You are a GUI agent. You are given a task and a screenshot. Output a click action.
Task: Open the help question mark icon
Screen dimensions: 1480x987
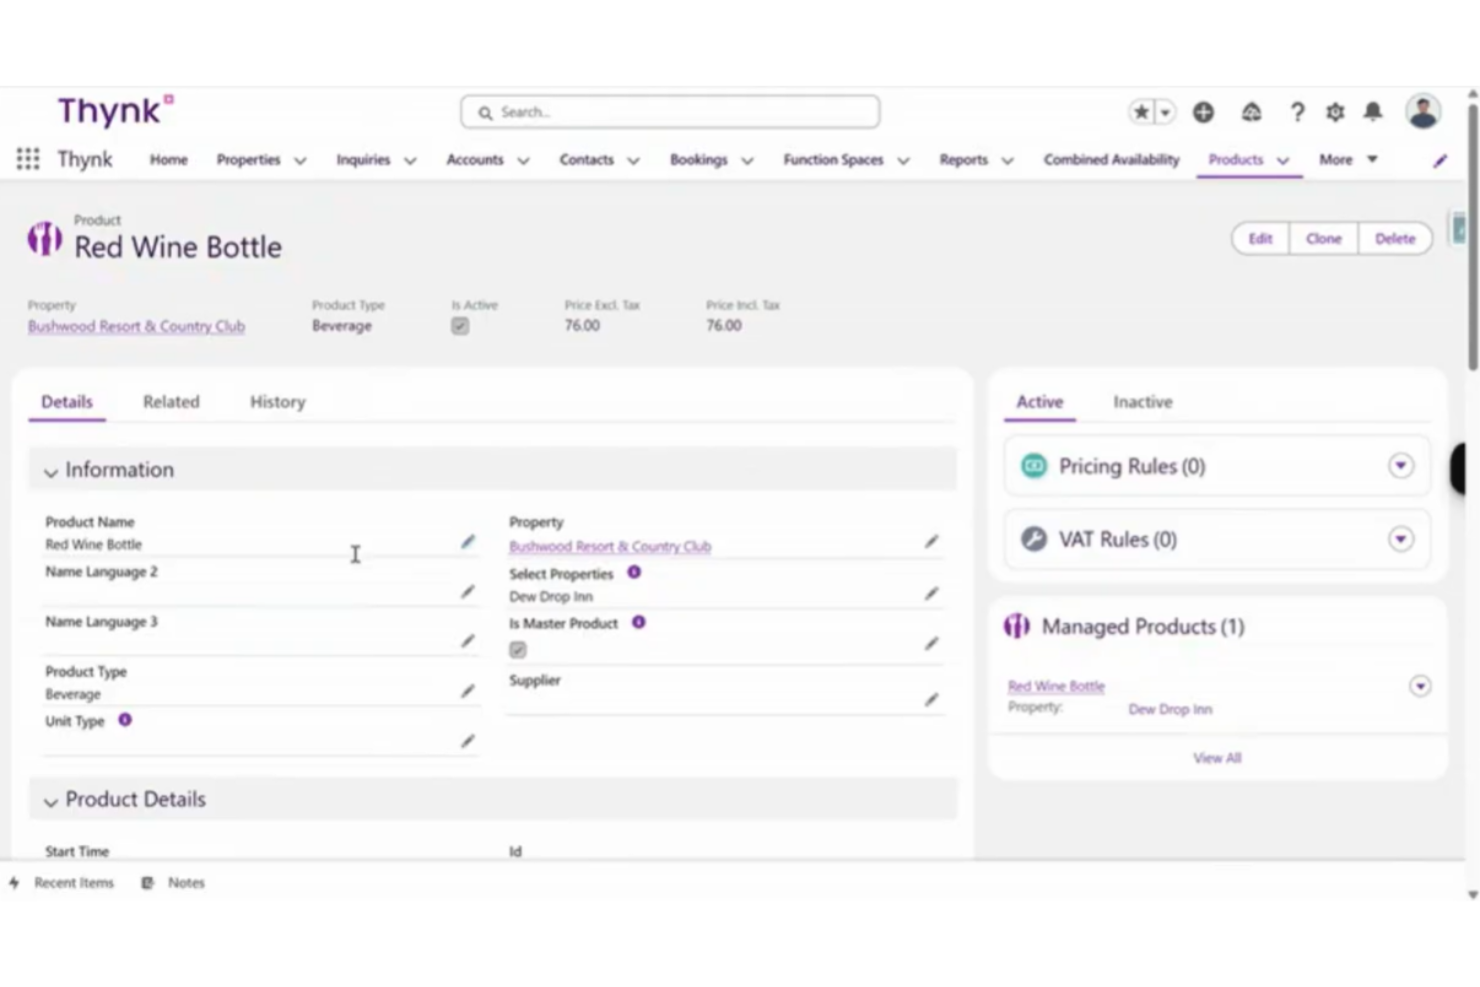pos(1297,112)
